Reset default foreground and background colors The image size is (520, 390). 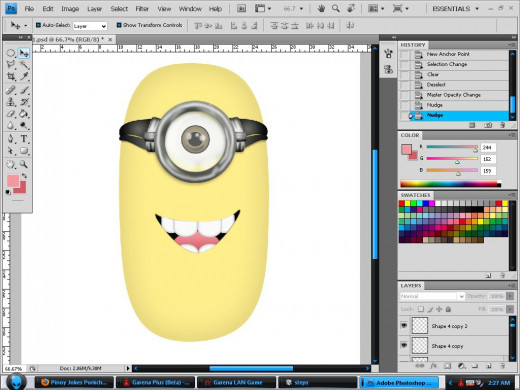(8, 192)
